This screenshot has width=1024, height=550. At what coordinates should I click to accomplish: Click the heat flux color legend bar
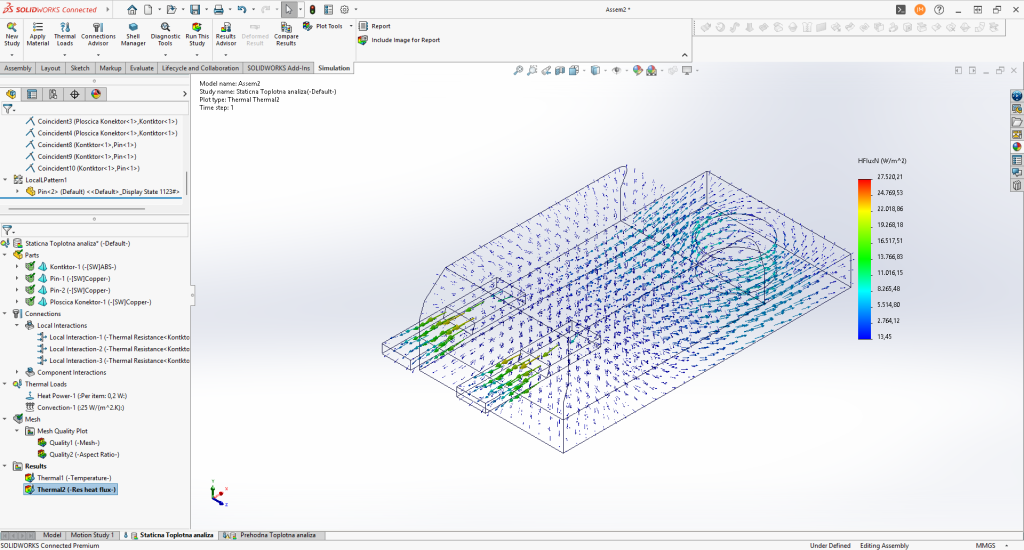865,259
